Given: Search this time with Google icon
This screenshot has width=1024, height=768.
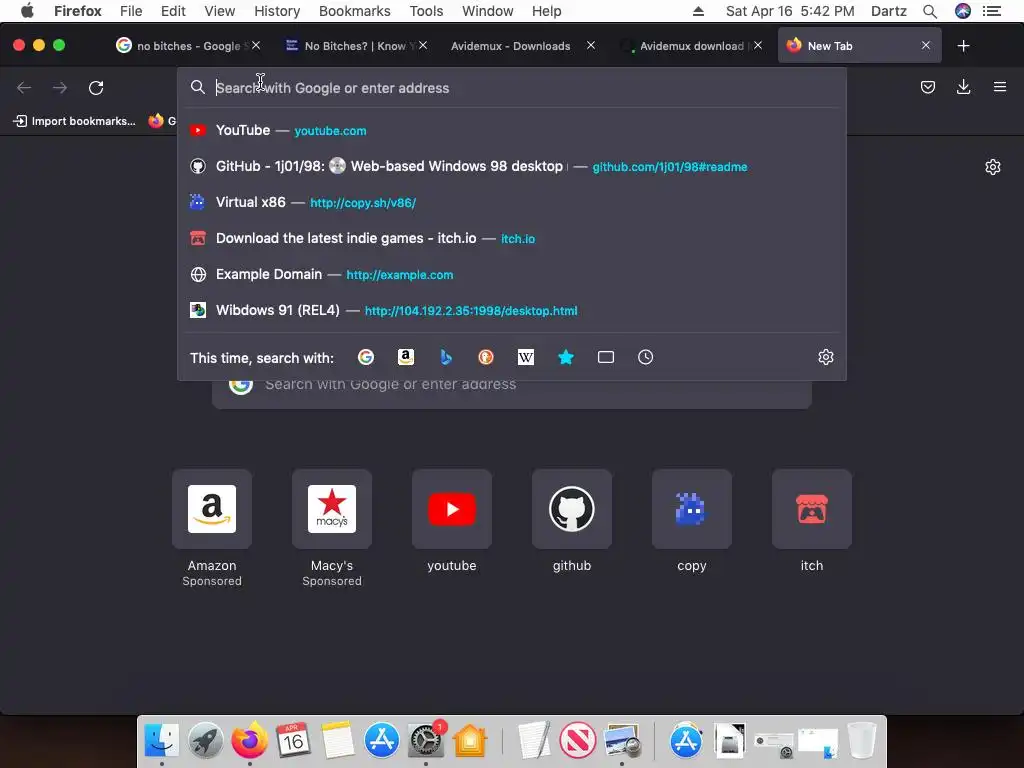Looking at the screenshot, I should coord(366,357).
